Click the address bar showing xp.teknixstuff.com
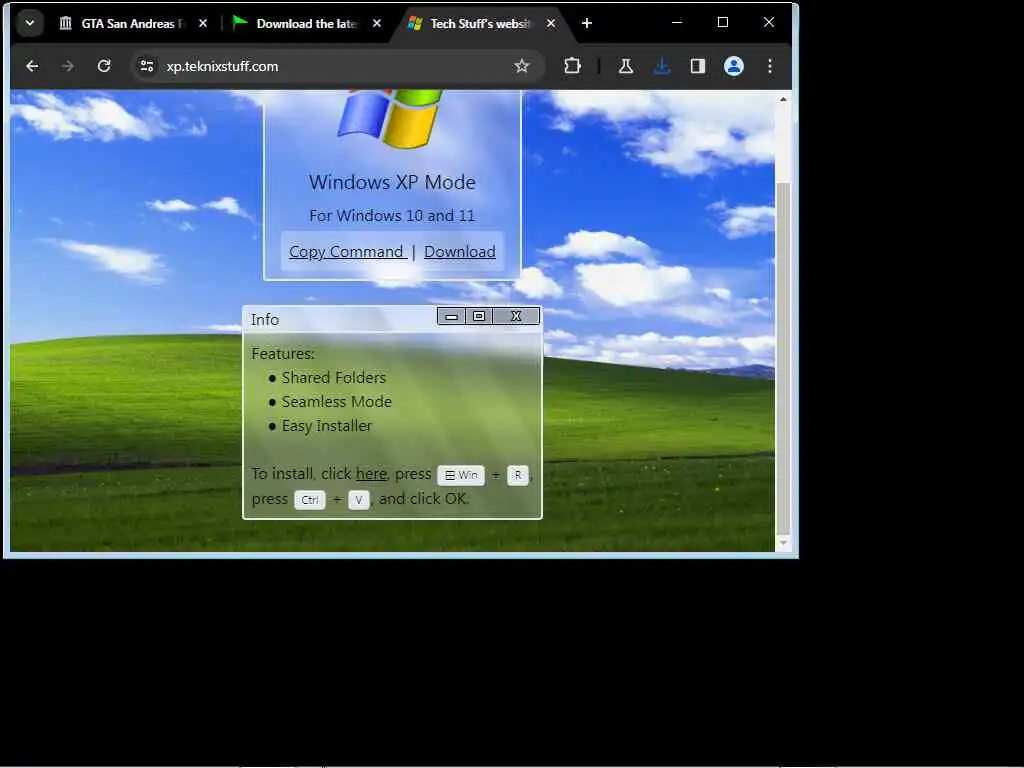1024x768 pixels. (x=337, y=66)
